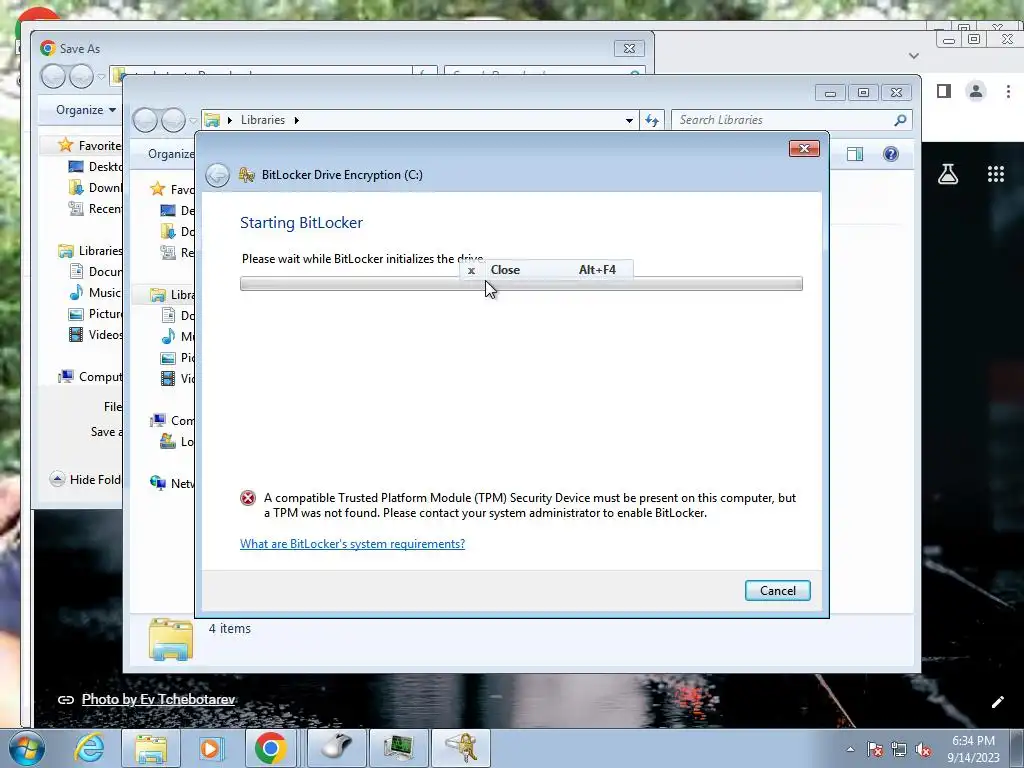Click the network tray icon

[899, 749]
